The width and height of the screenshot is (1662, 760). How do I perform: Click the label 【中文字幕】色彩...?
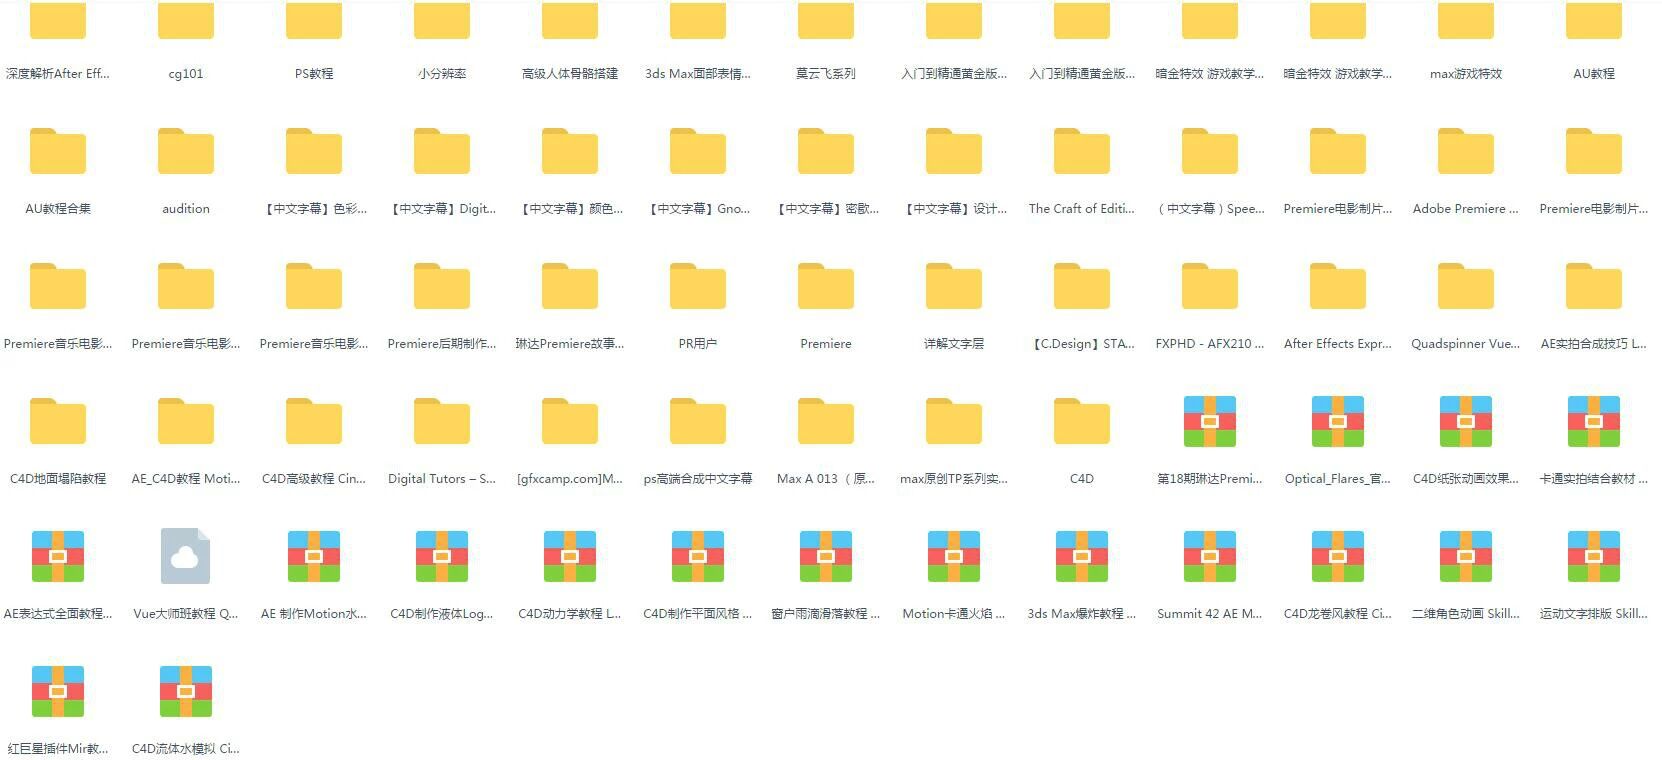(x=314, y=208)
